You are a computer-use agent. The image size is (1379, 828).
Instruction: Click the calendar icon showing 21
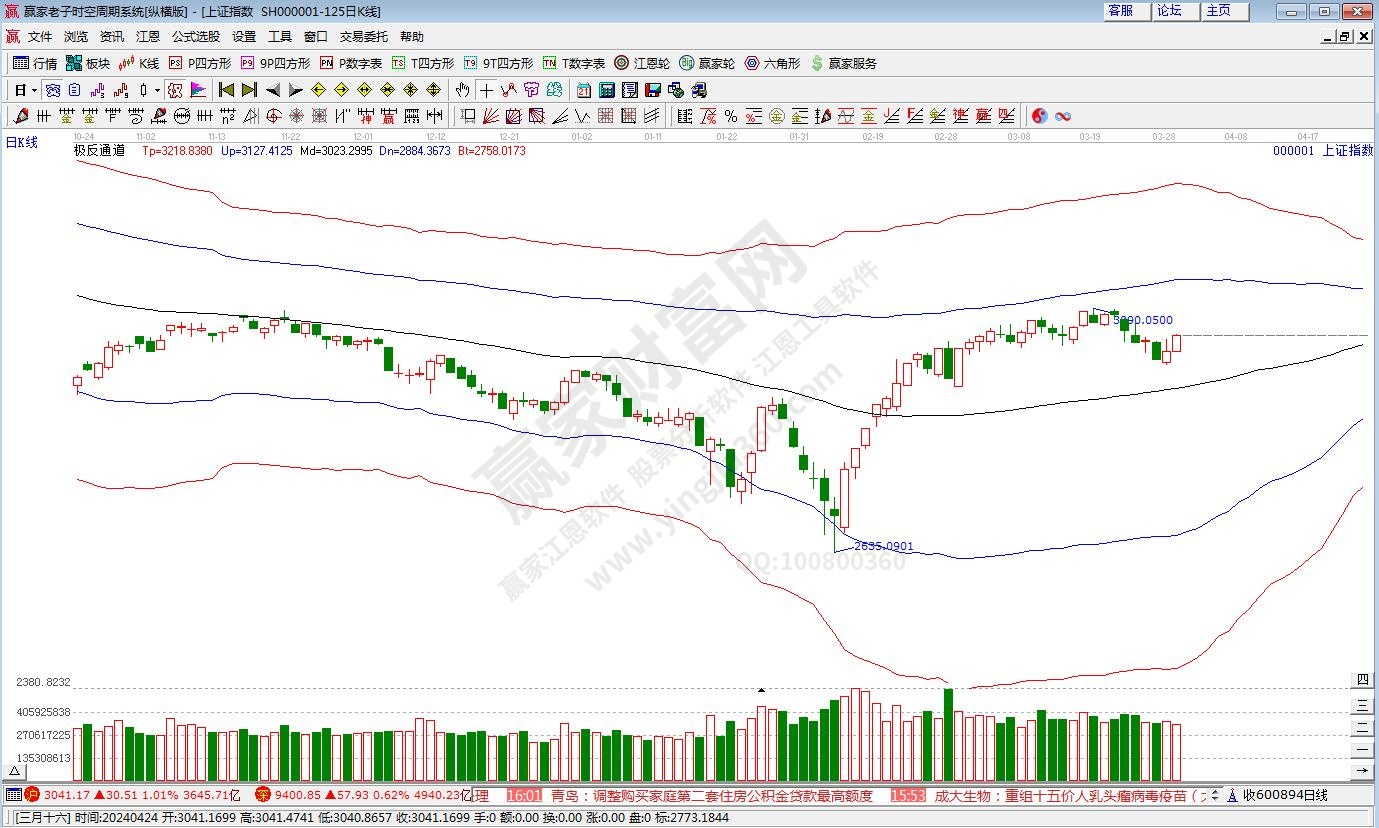click(x=583, y=90)
